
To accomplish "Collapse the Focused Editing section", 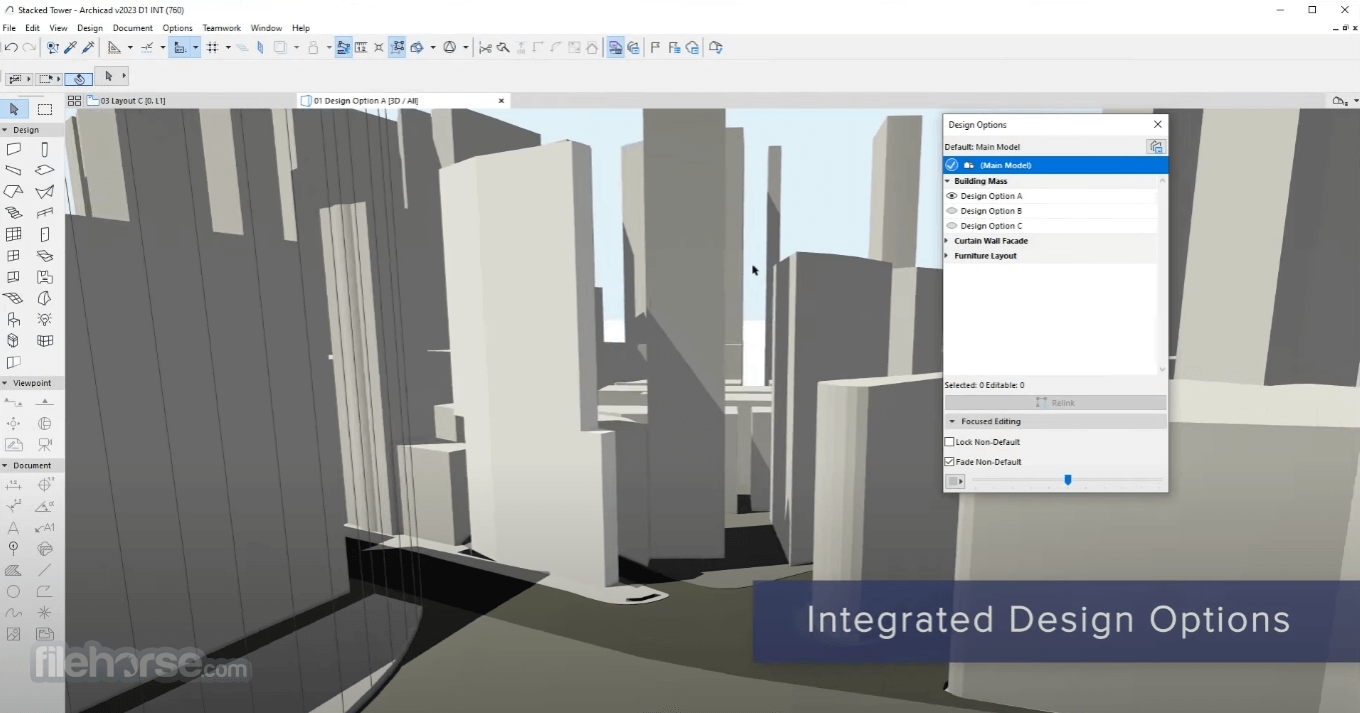I will 952,422.
